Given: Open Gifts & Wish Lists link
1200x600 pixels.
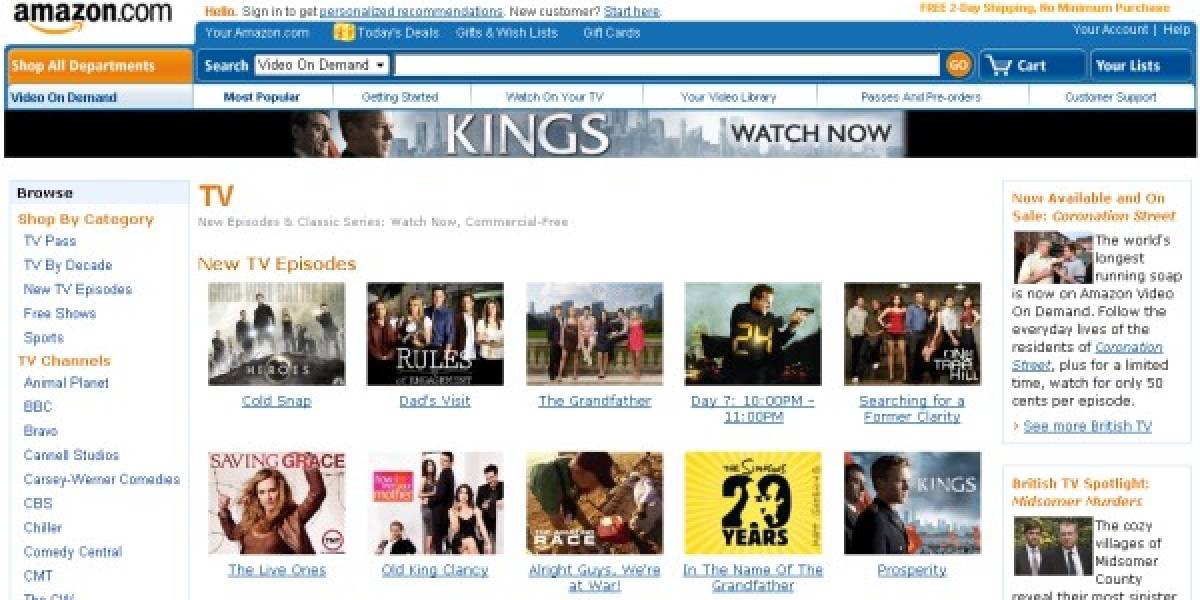Looking at the screenshot, I should point(506,32).
